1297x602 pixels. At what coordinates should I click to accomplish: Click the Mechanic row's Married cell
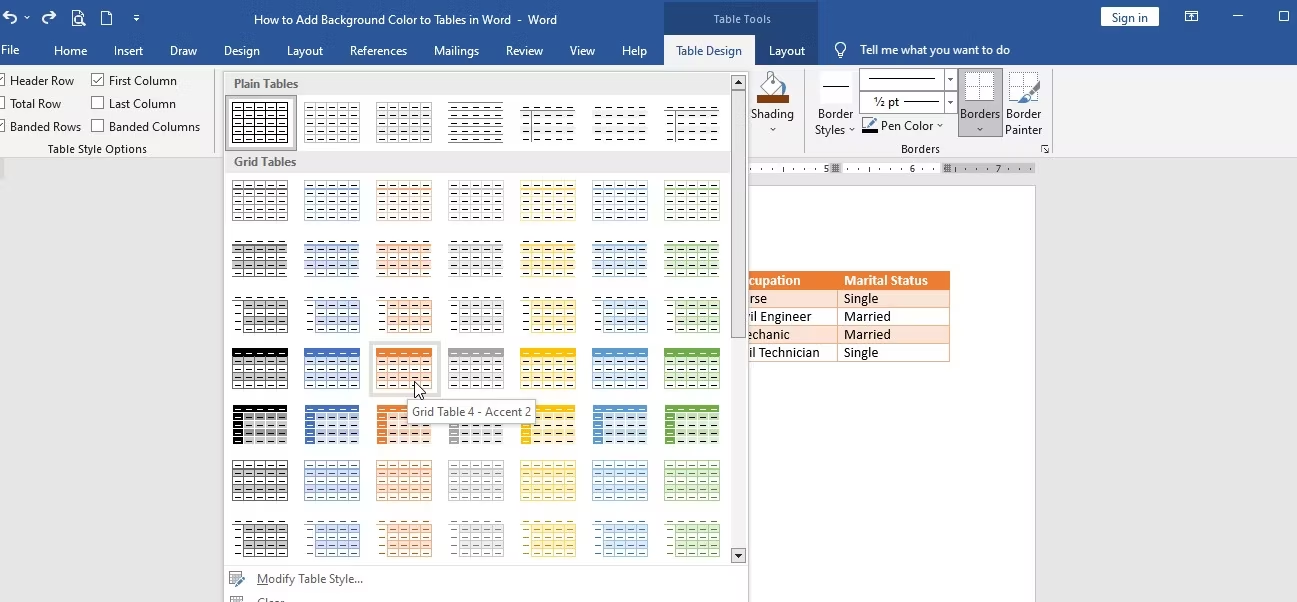coord(893,335)
